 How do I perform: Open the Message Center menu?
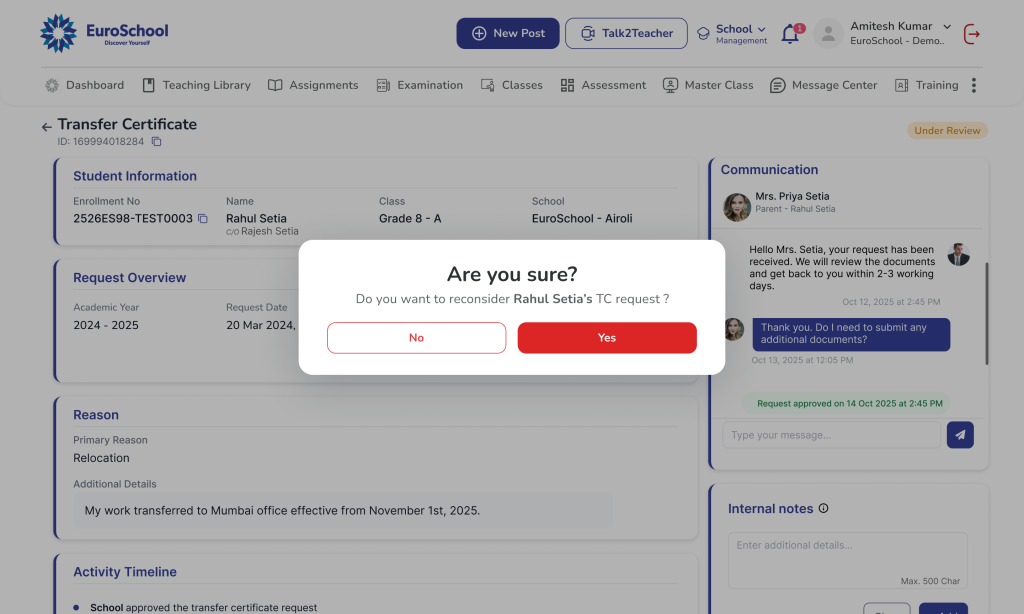(823, 85)
